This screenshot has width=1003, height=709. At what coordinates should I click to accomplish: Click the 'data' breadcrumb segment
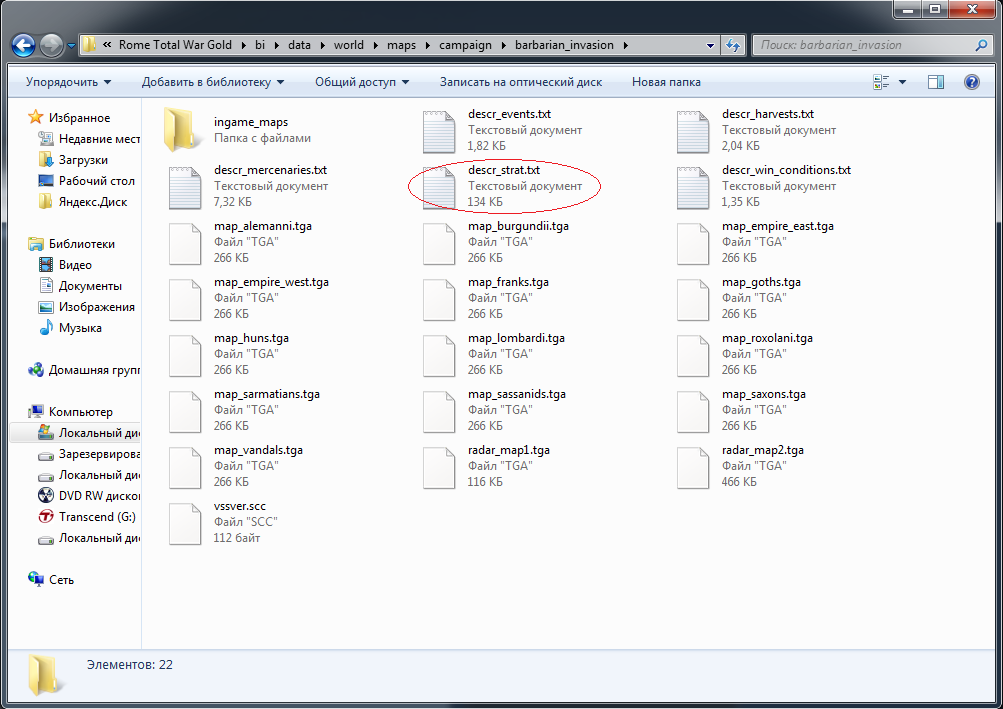coord(299,45)
